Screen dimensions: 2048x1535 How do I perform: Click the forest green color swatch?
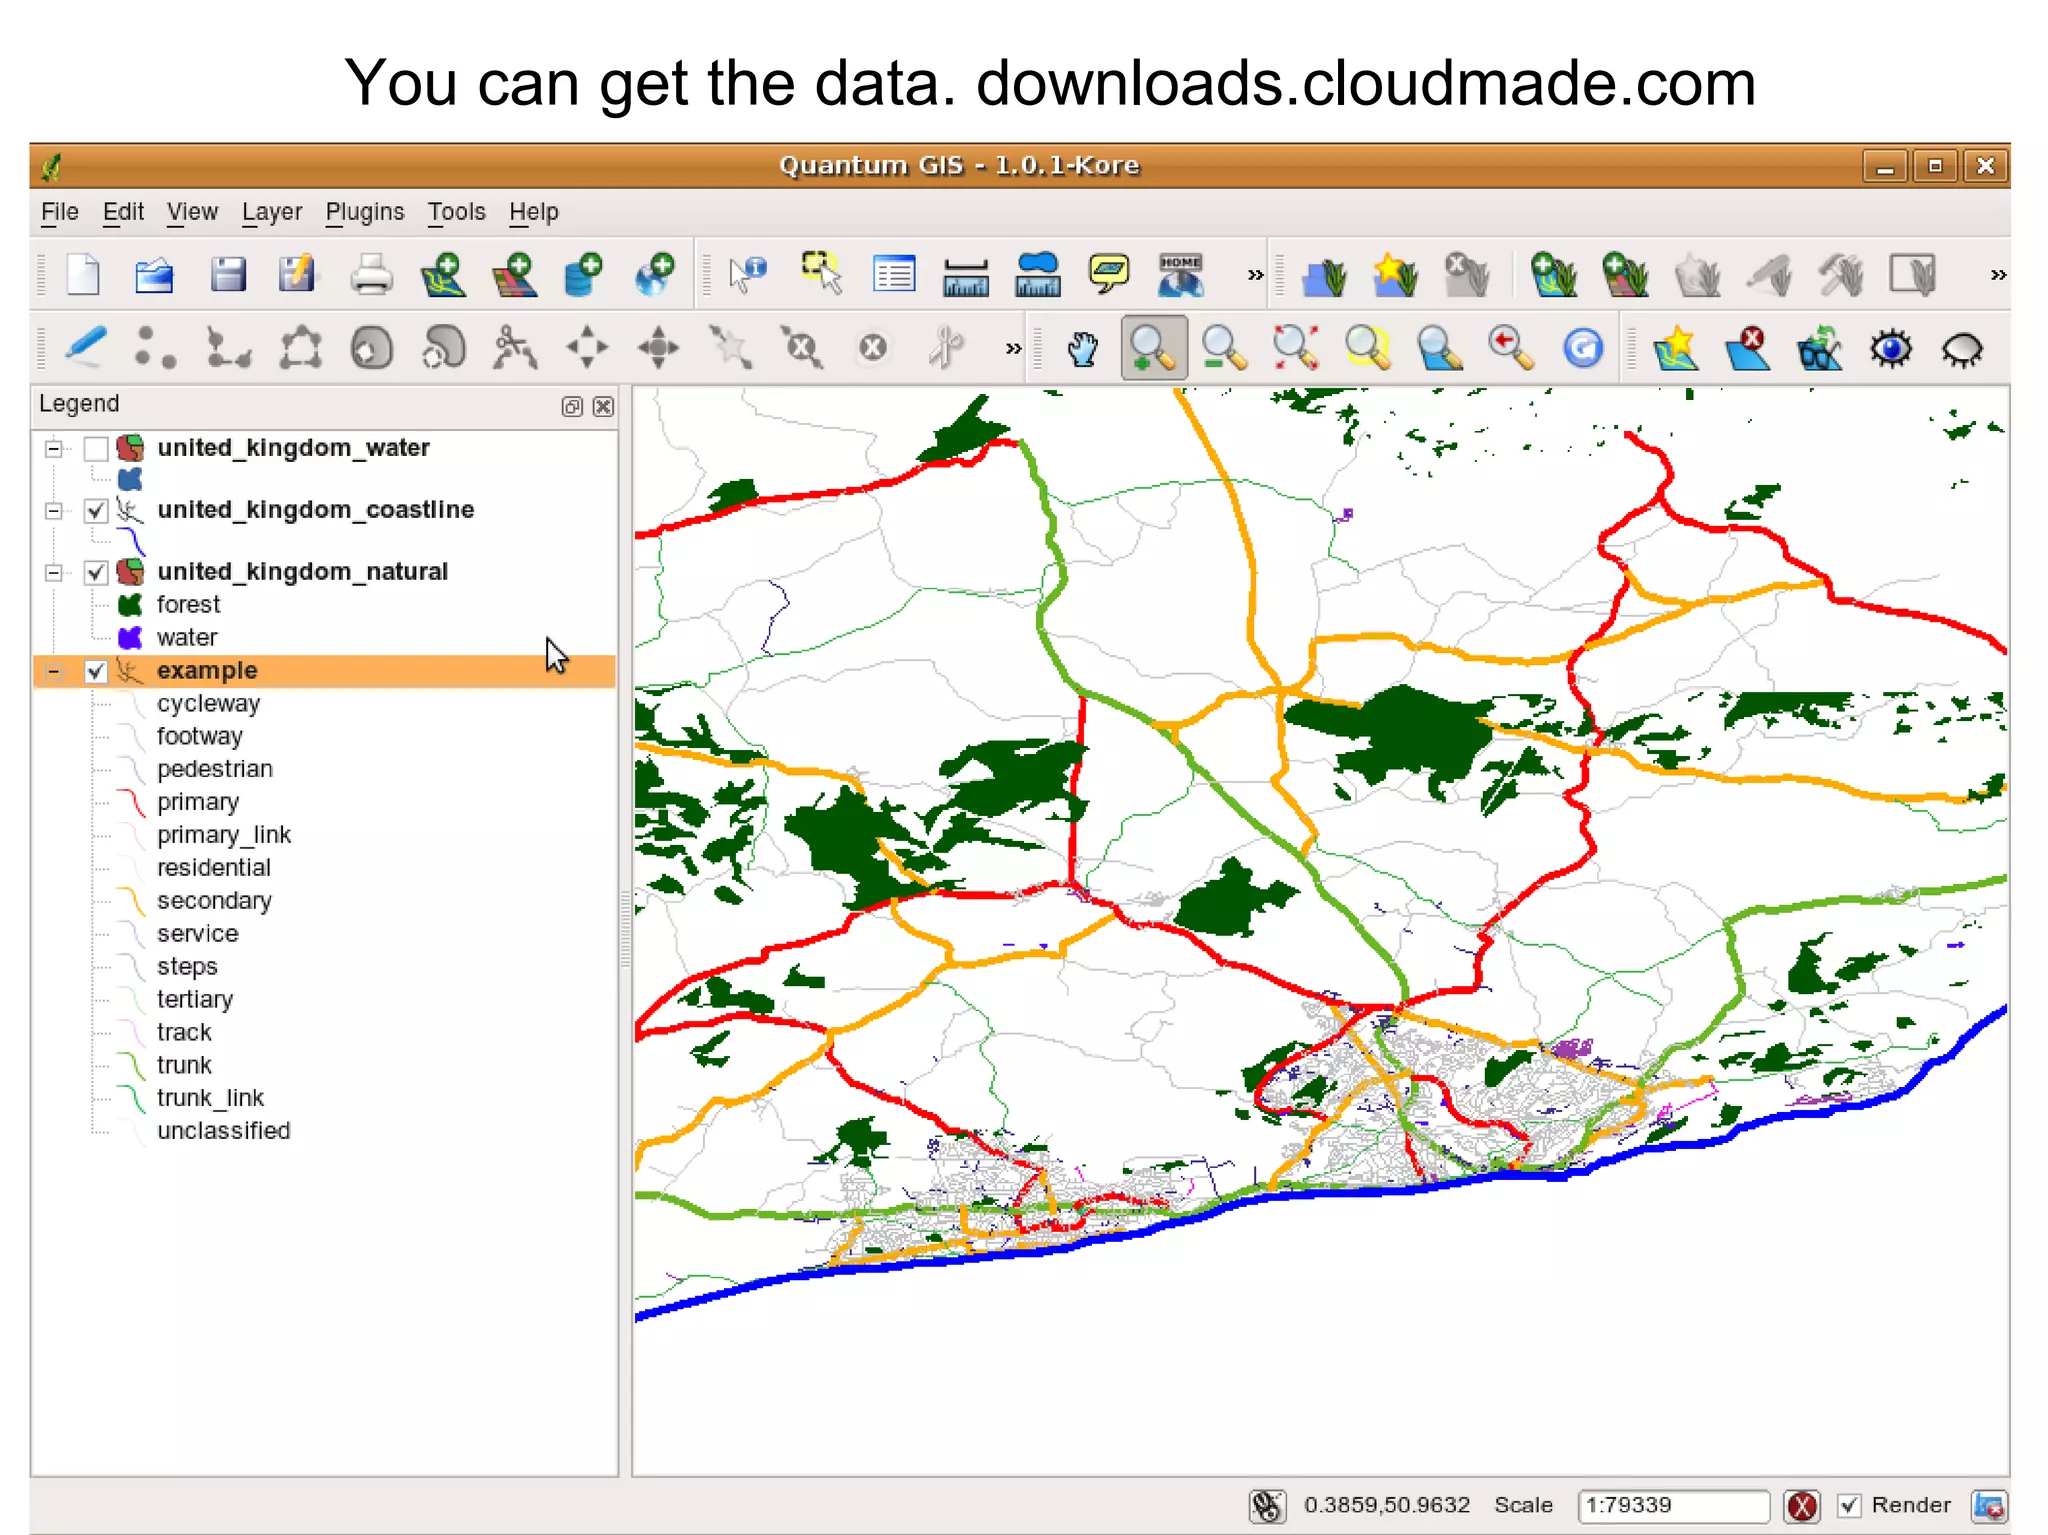[130, 605]
